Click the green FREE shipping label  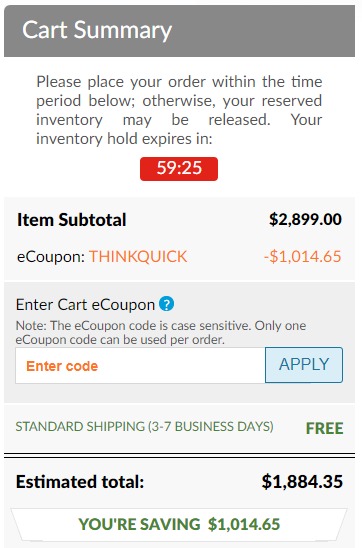click(325, 428)
